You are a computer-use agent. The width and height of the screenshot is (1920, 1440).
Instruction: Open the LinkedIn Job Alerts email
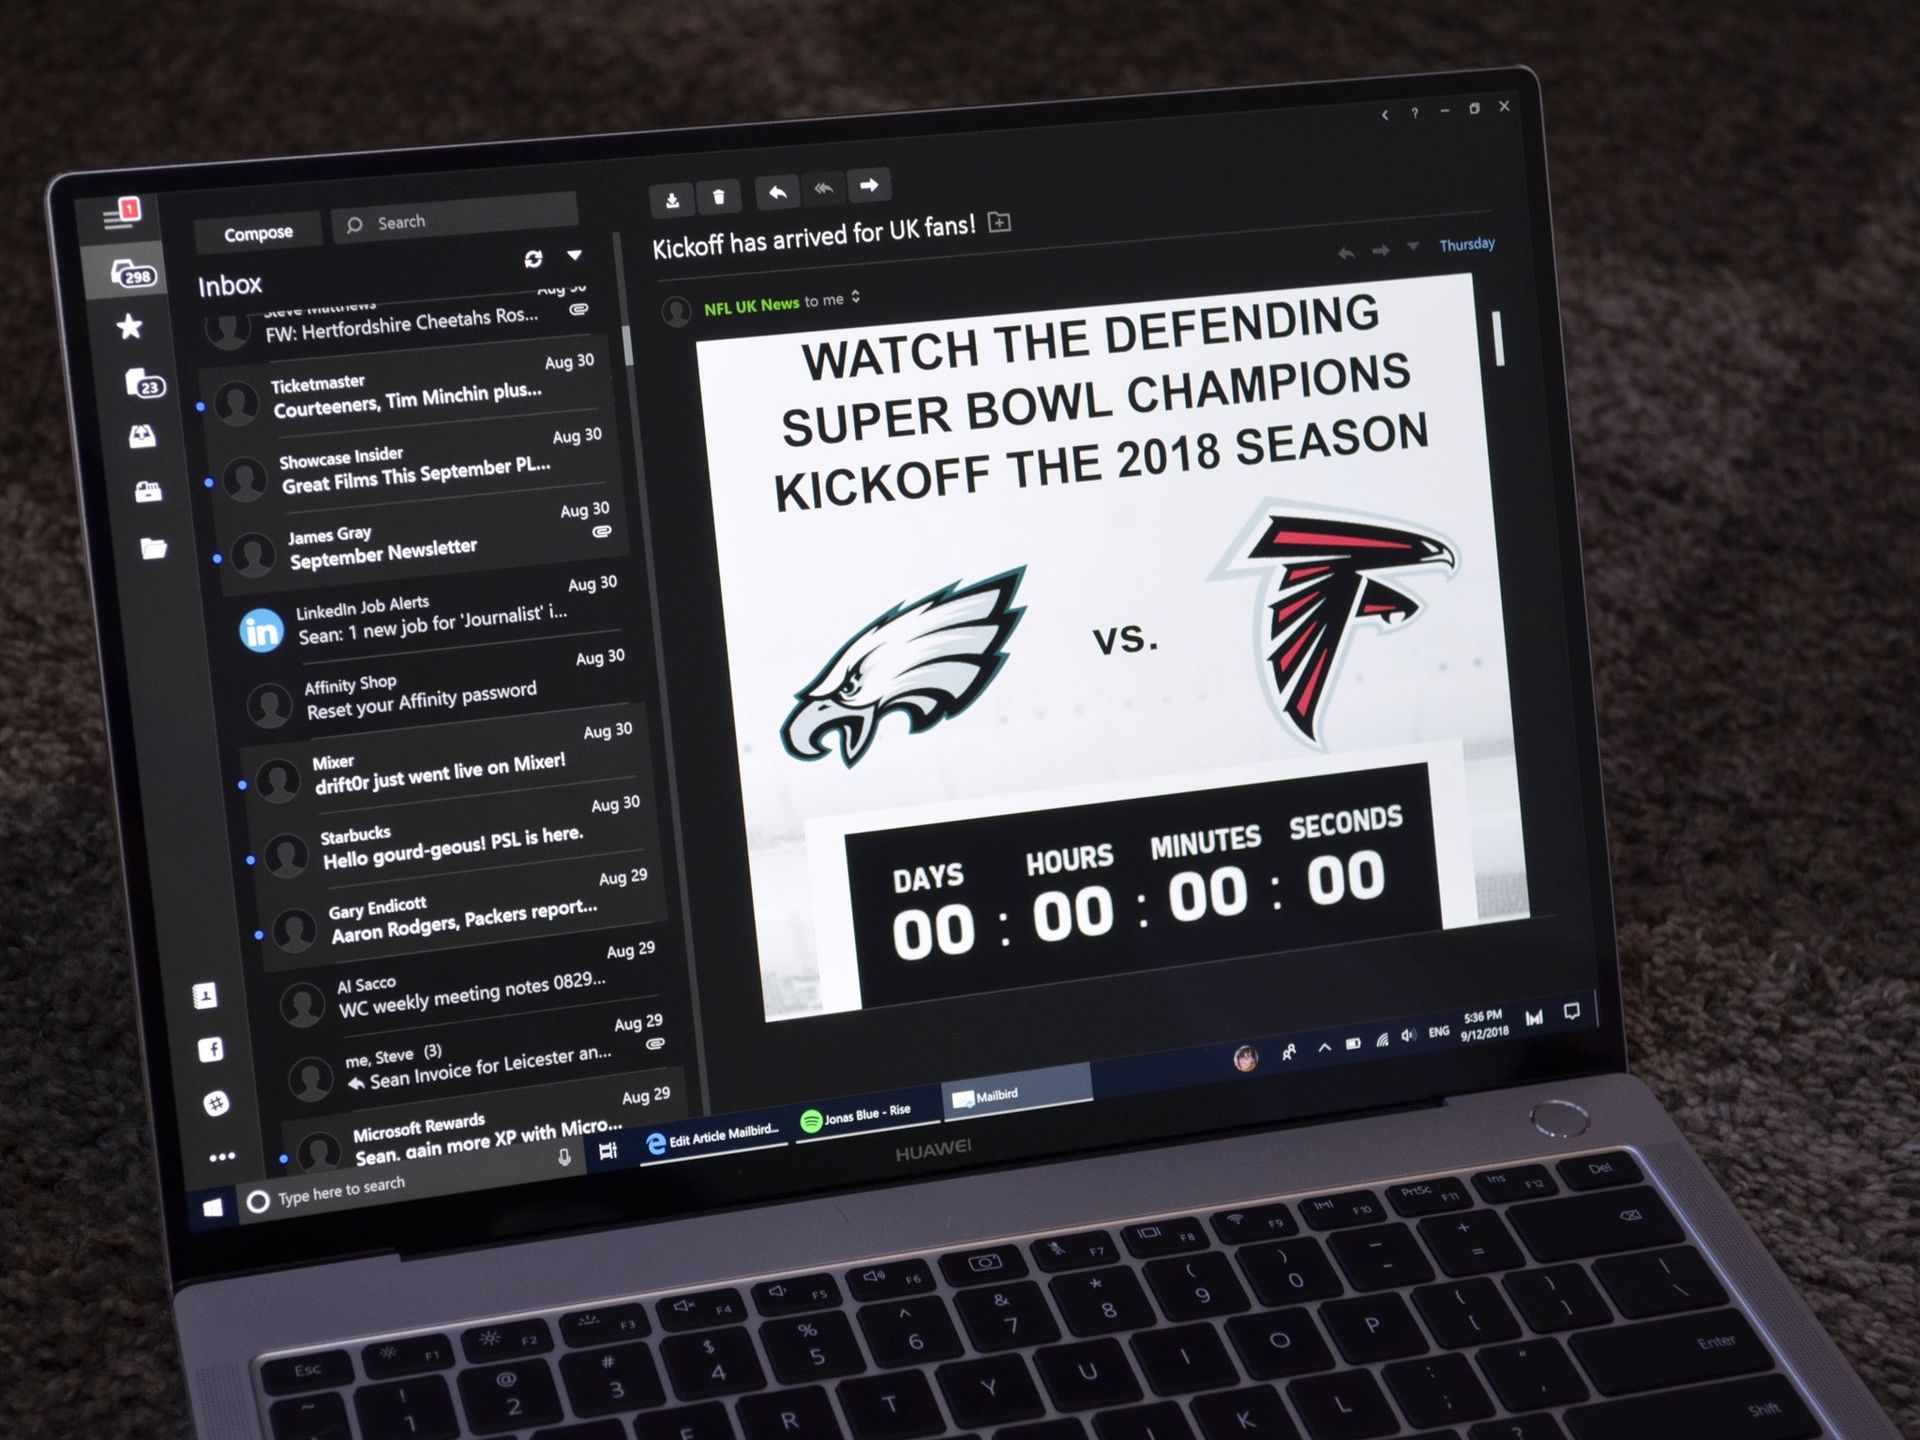click(x=408, y=625)
